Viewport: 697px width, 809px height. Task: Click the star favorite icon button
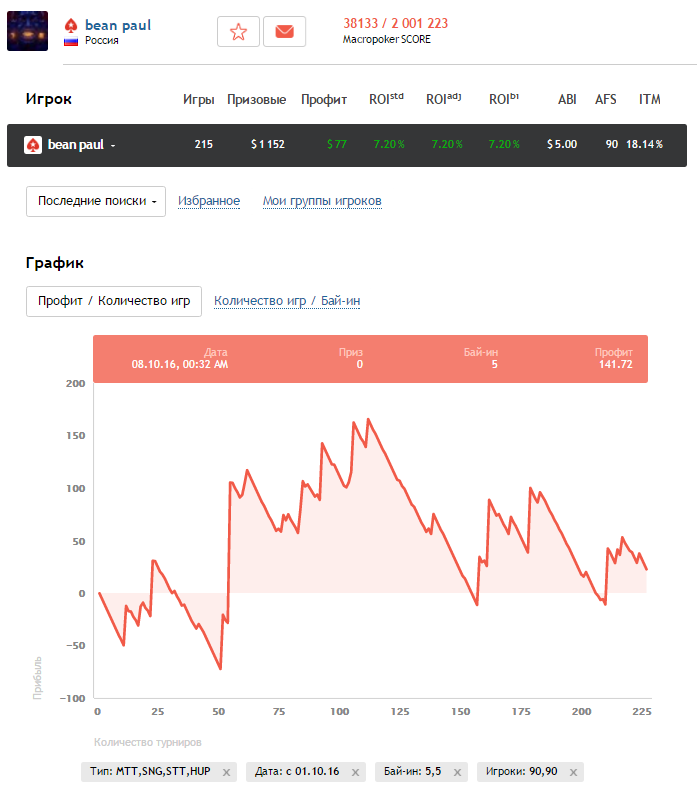[238, 32]
